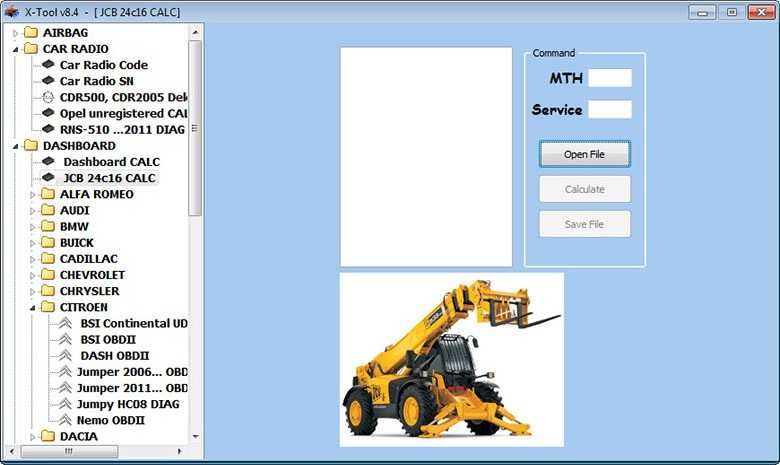780x465 pixels.
Task: Click the MTH input field
Action: pos(610,78)
